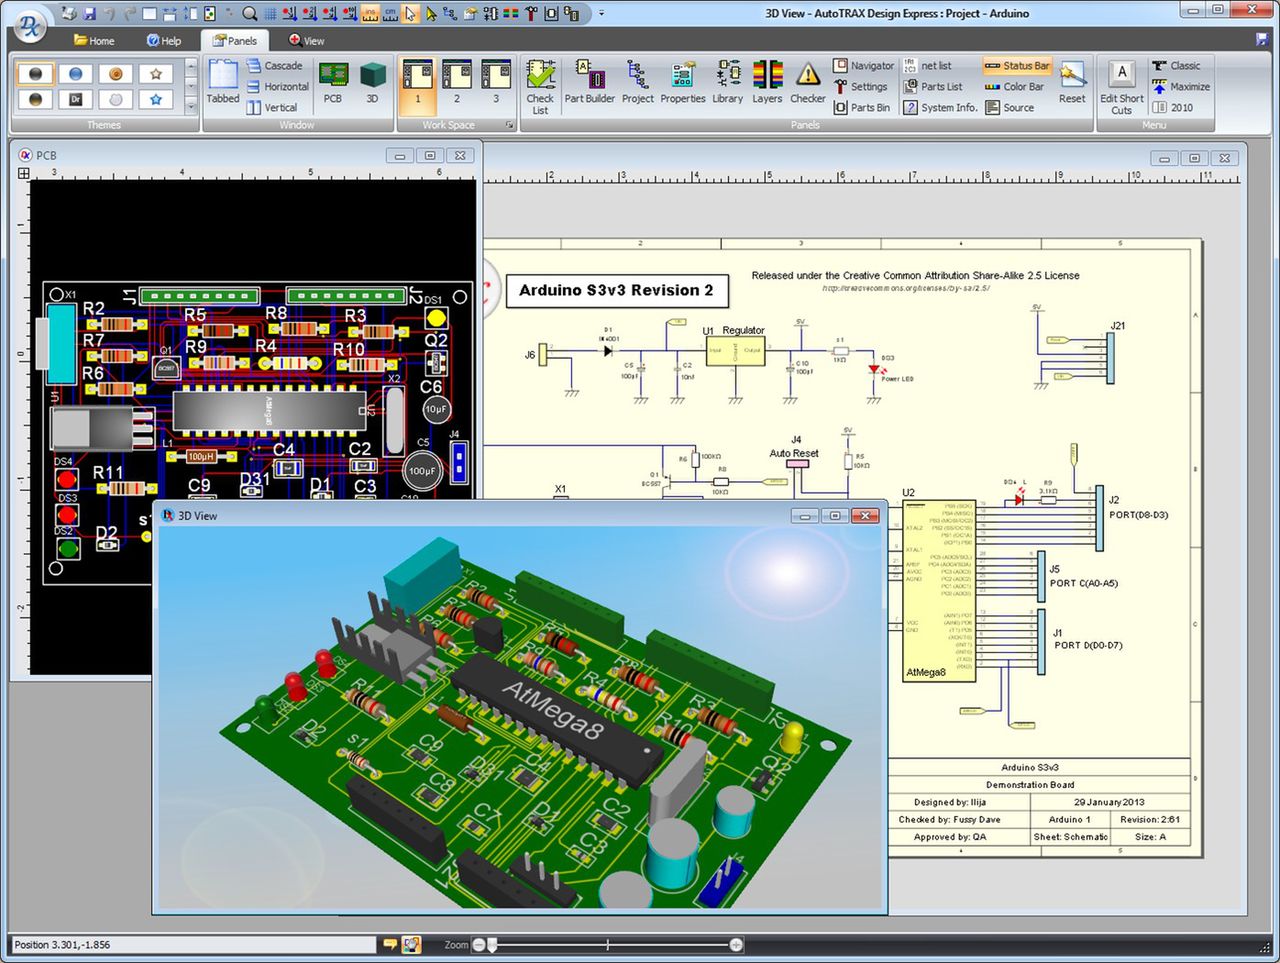
Task: Open System Info. panel
Action: [x=940, y=108]
